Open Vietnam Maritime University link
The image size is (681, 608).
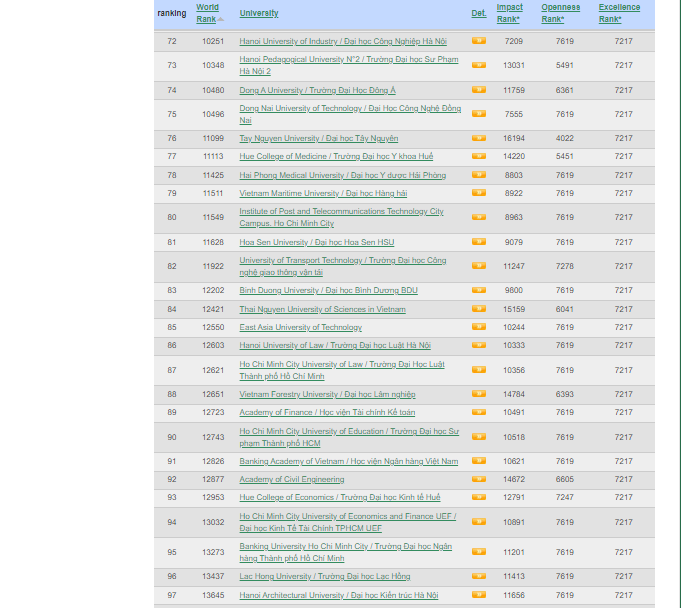323,193
